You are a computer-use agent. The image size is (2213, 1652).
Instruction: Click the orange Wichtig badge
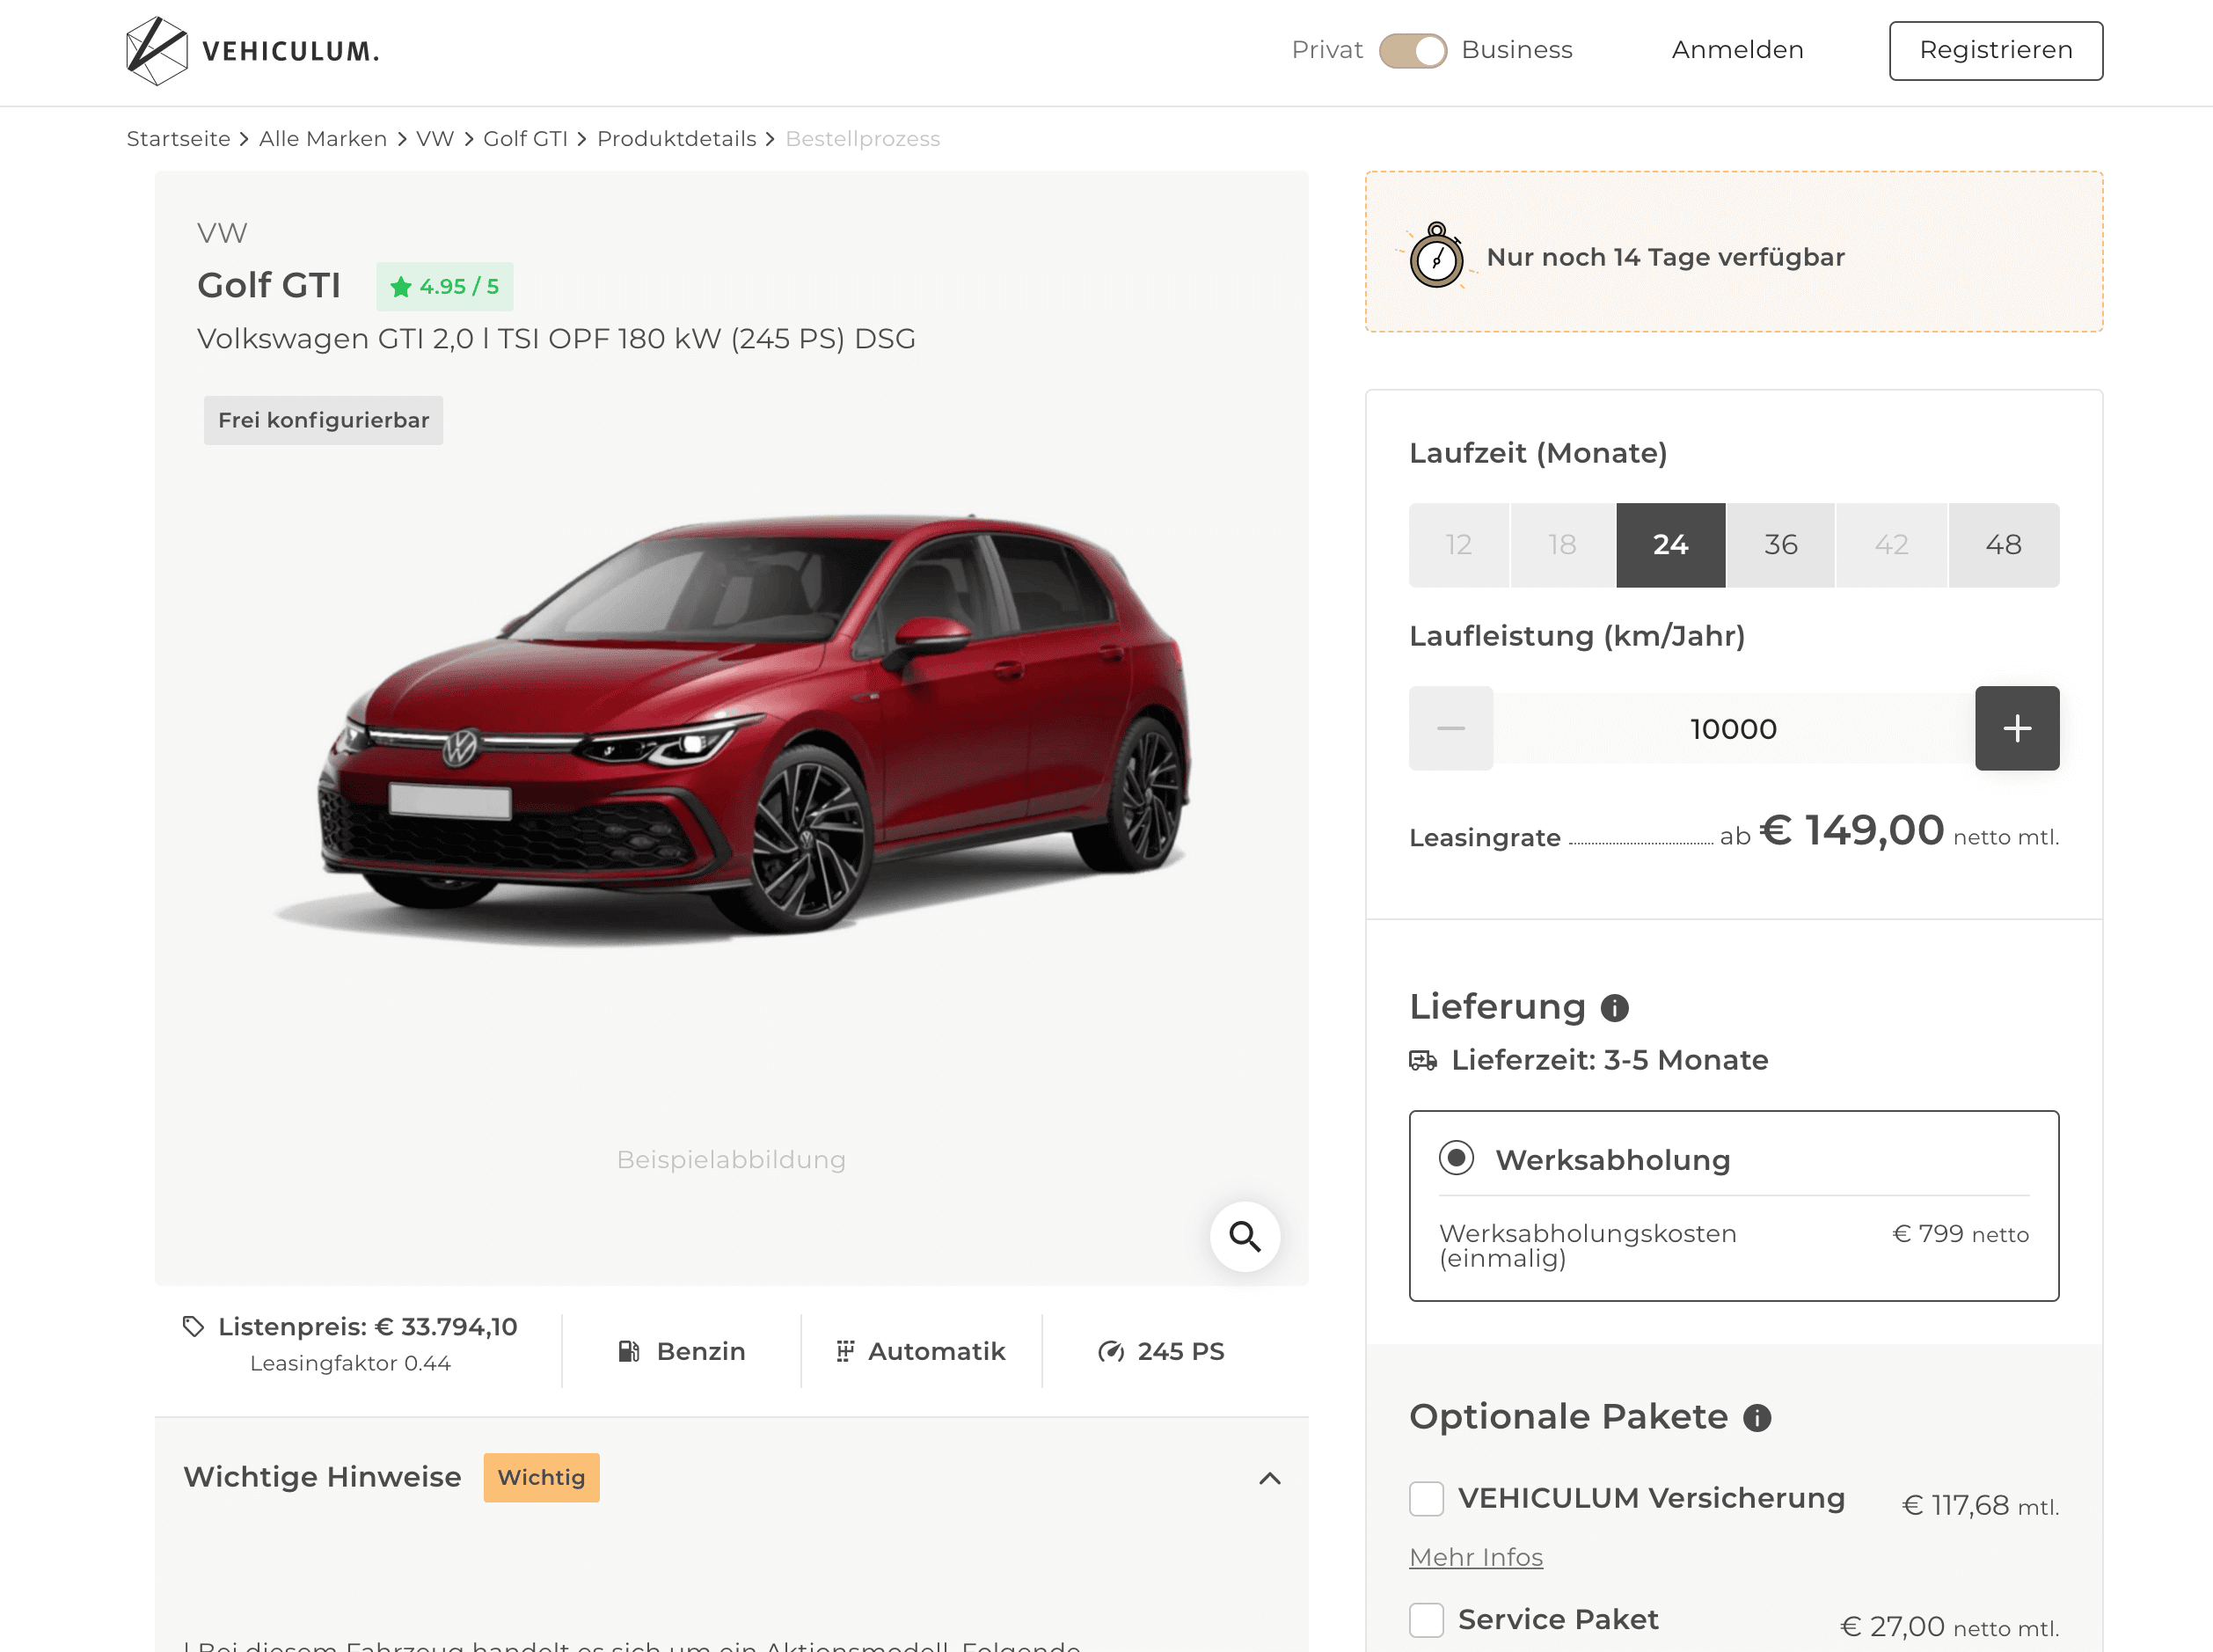(x=541, y=1478)
